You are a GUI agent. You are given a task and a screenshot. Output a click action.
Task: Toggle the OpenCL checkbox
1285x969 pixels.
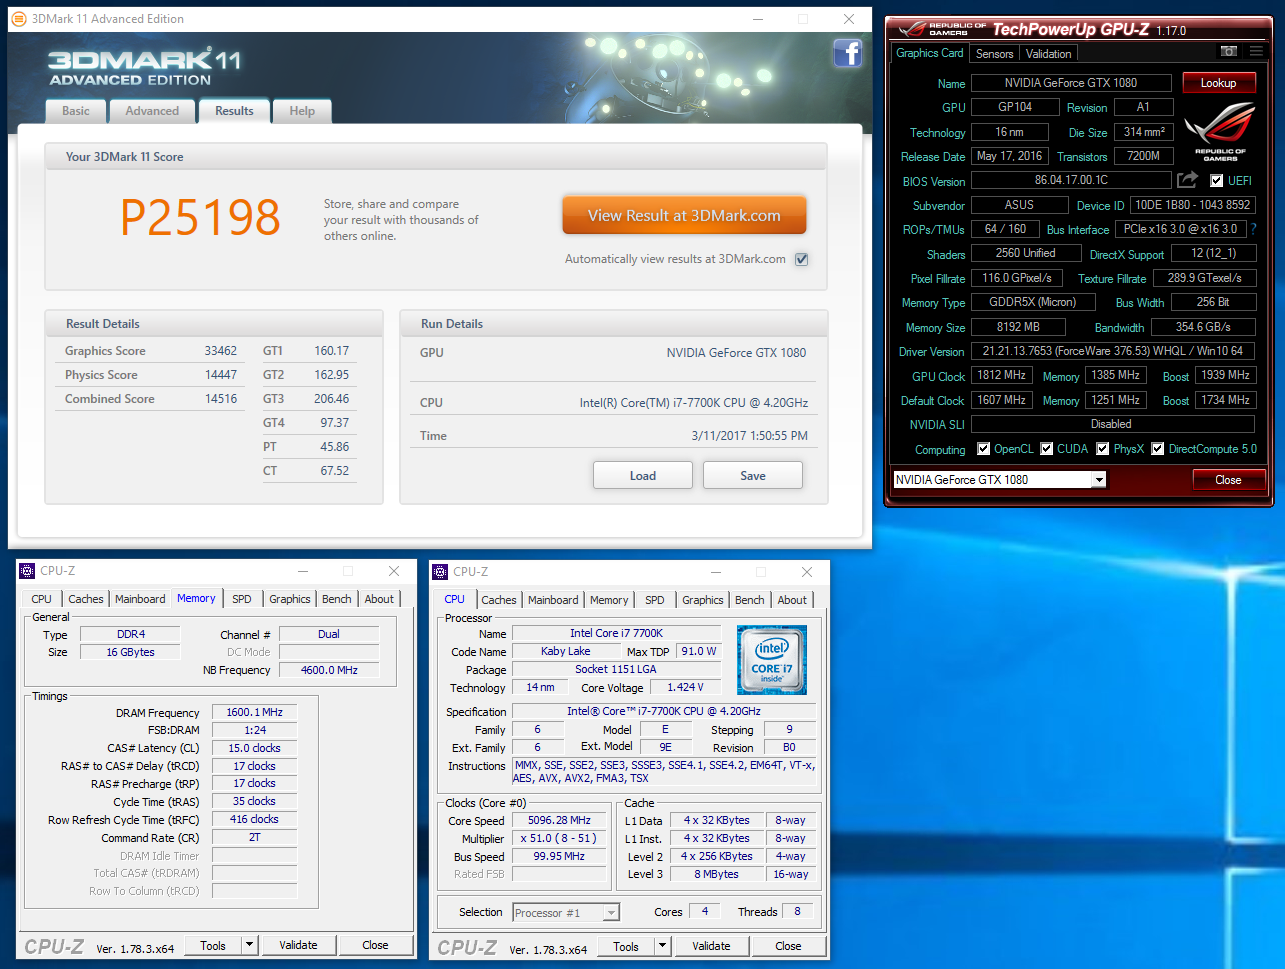983,449
